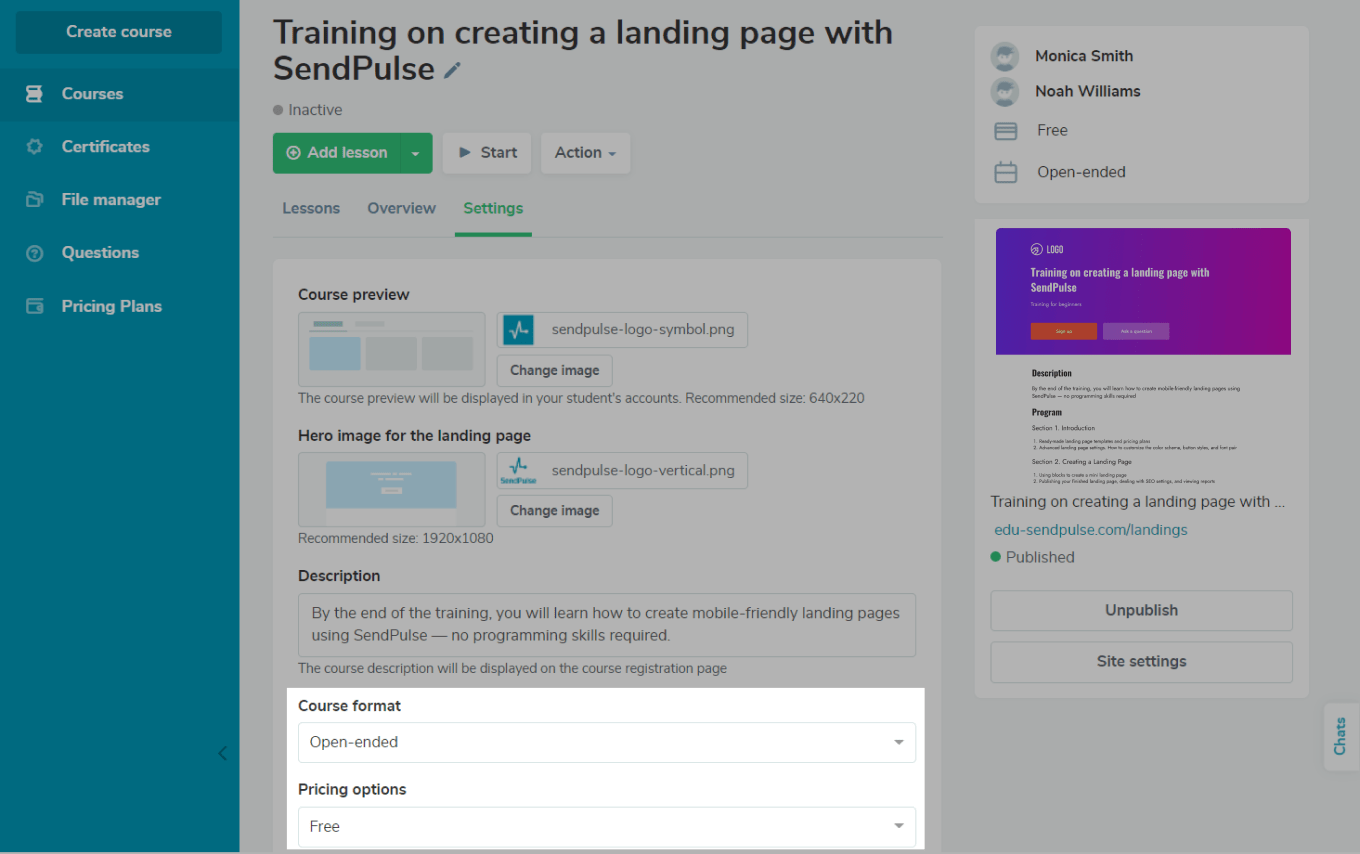Open the Chats side panel
This screenshot has width=1360, height=854.
[x=1341, y=736]
